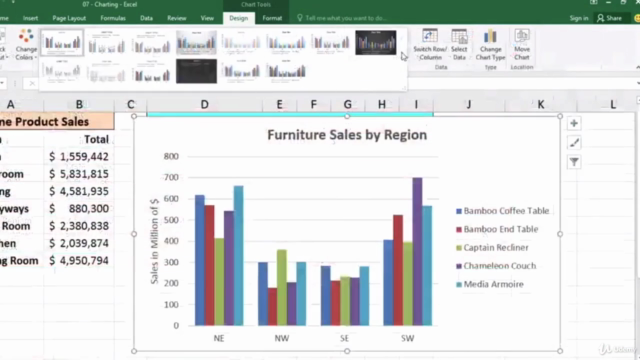Select column header D
Screen dimensions: 640x360
204,104
